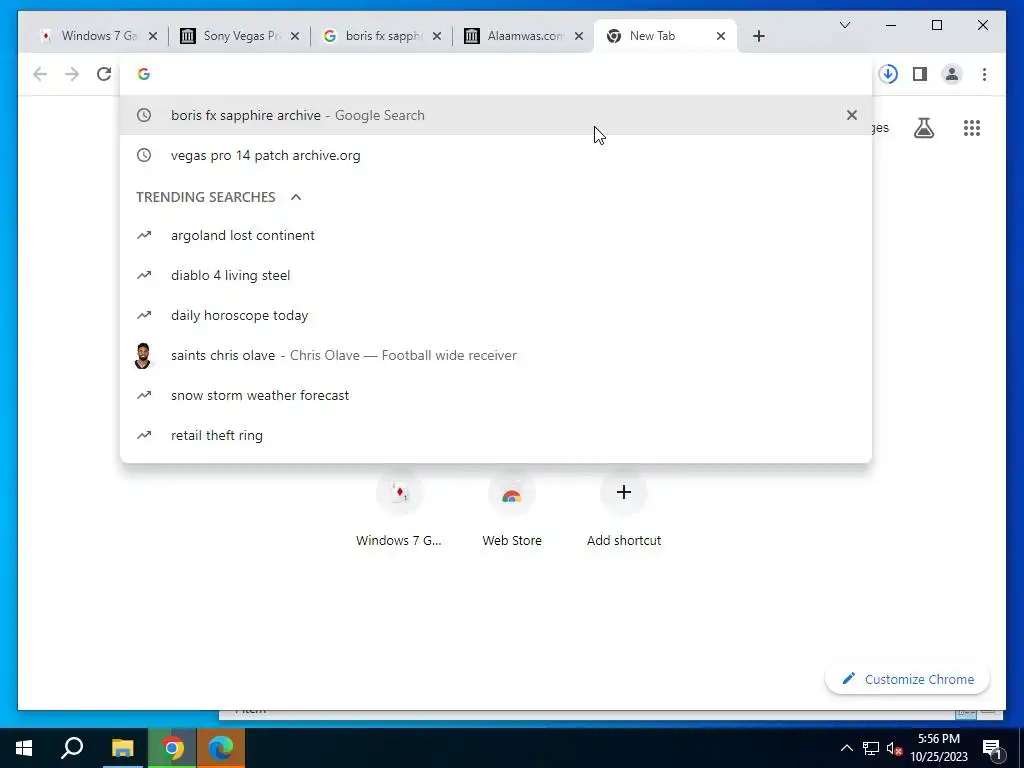This screenshot has height=768, width=1024.
Task: Choose 'retail theft ring' trending search
Action: point(496,435)
